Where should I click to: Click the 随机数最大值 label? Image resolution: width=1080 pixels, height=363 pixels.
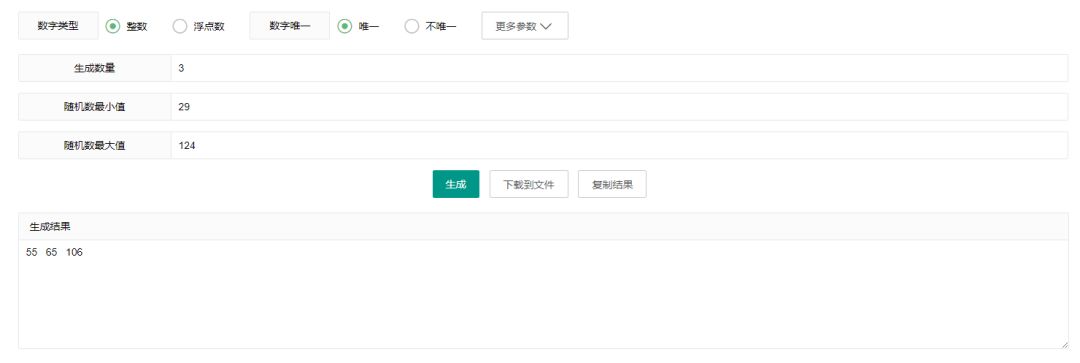point(95,145)
